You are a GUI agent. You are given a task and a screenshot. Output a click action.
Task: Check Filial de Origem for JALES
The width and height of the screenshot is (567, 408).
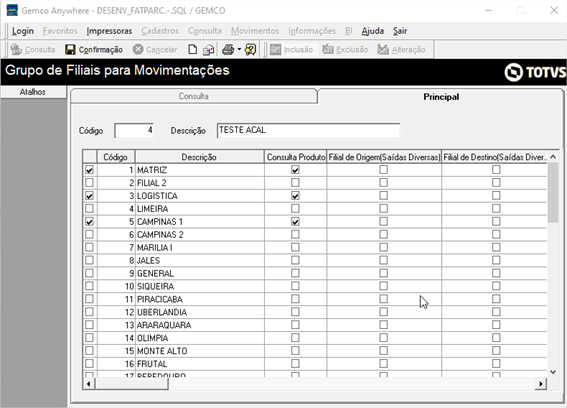384,260
